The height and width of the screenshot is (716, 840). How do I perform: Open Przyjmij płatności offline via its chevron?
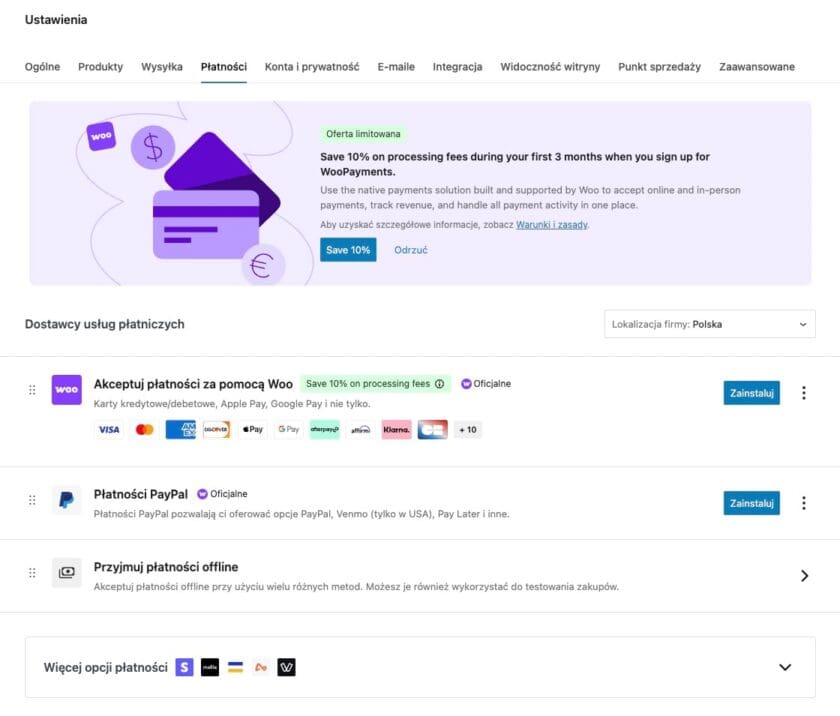pos(805,575)
